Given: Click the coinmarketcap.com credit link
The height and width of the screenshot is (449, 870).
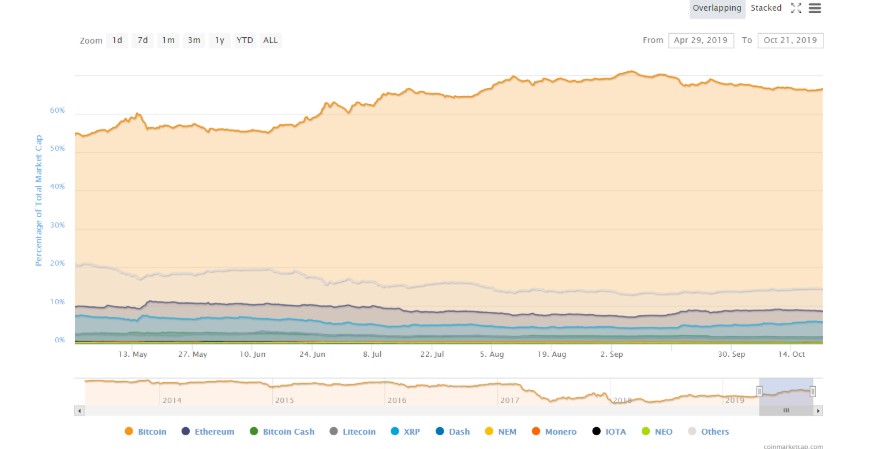Looking at the screenshot, I should point(793,446).
